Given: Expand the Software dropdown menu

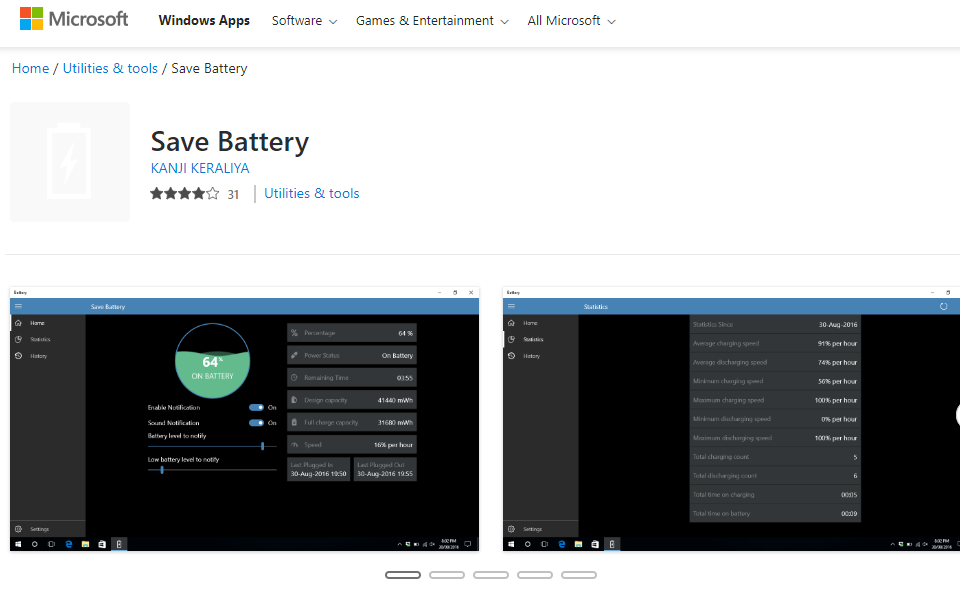Looking at the screenshot, I should [304, 20].
